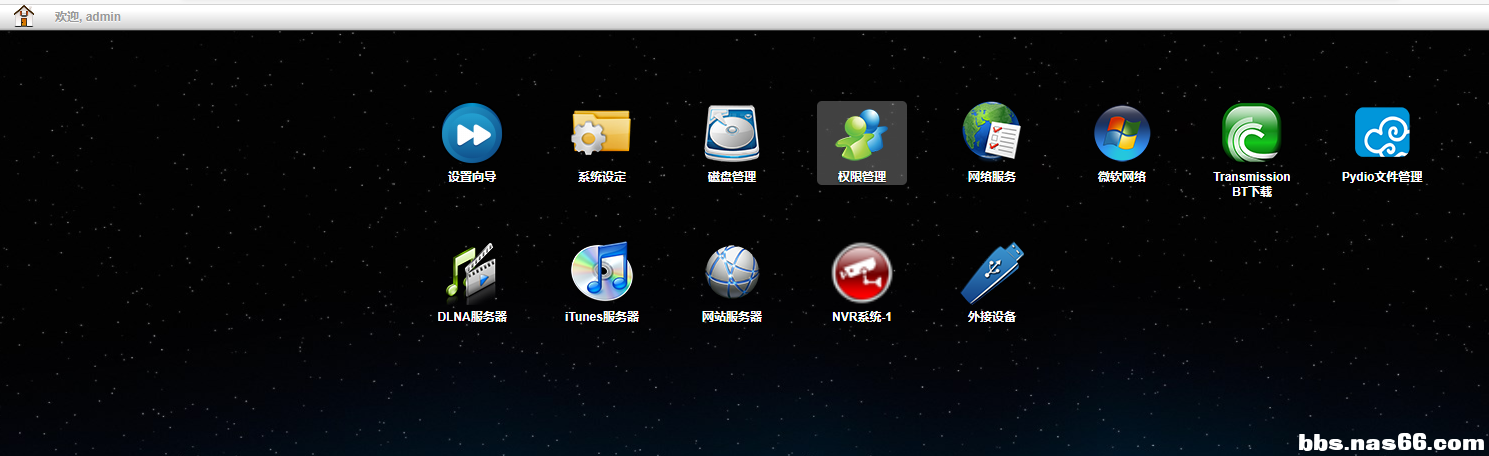Open 网络服务 globe checklist icon
Viewport: 1489px width, 456px height.
[992, 132]
